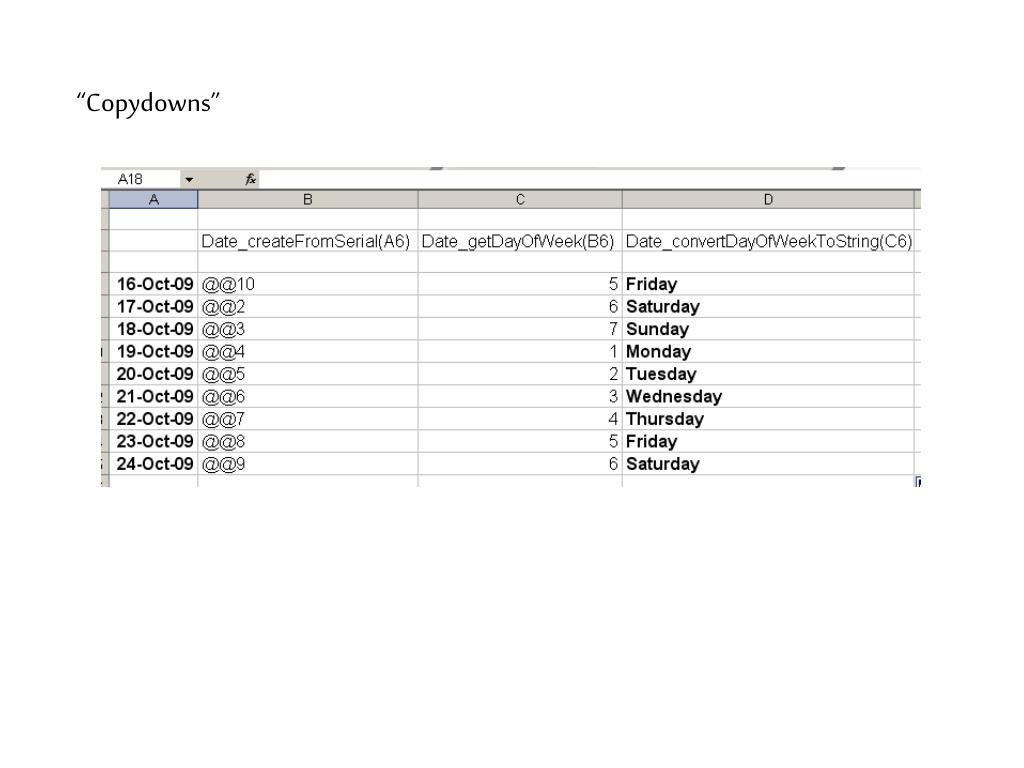Select the Sunday cell
The height and width of the screenshot is (768, 1024).
pyautogui.click(x=768, y=329)
